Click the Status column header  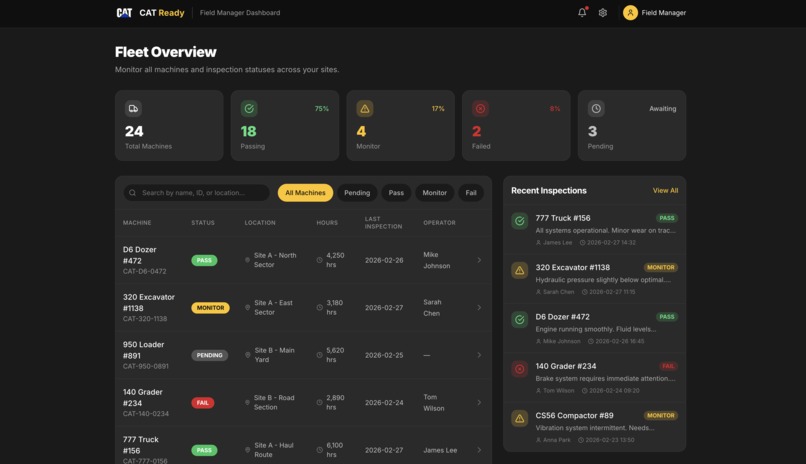(203, 222)
